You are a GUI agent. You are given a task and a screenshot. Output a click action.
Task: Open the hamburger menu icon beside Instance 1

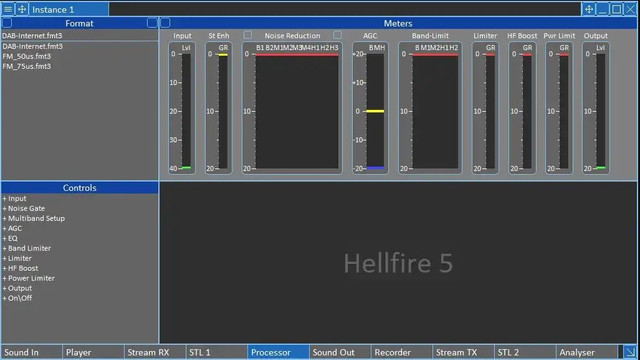click(8, 9)
